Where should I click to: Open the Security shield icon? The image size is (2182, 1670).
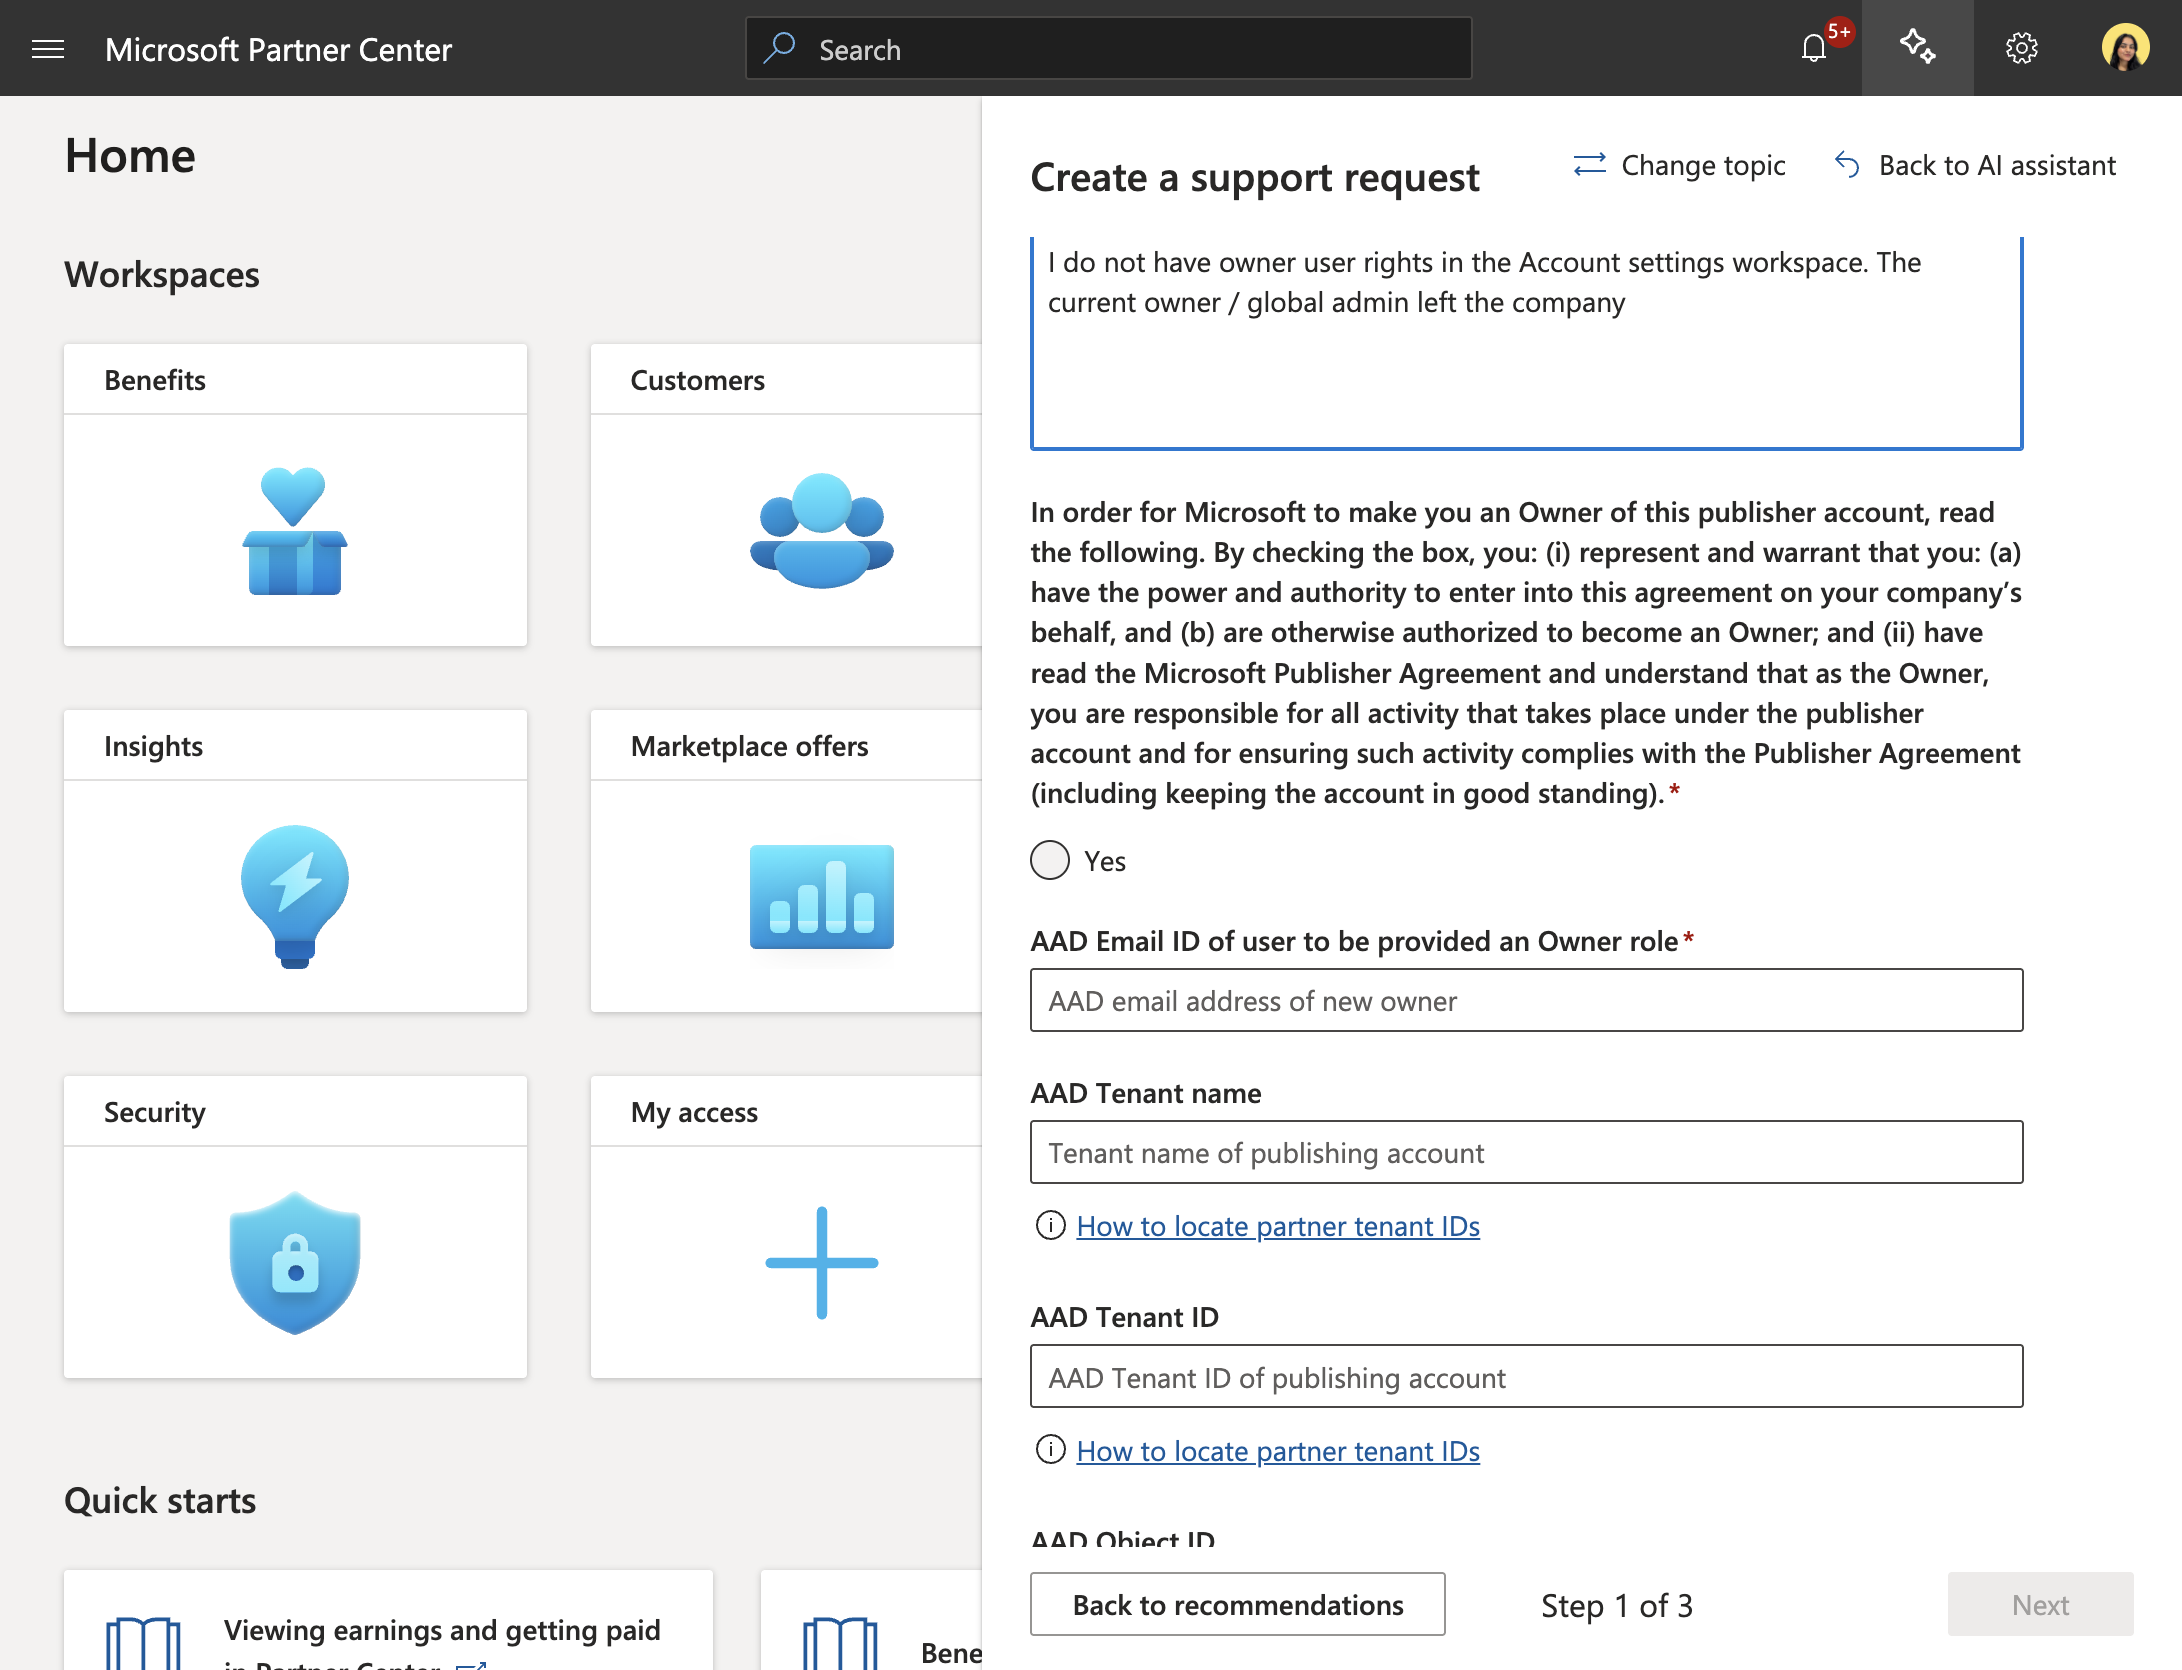click(295, 1262)
